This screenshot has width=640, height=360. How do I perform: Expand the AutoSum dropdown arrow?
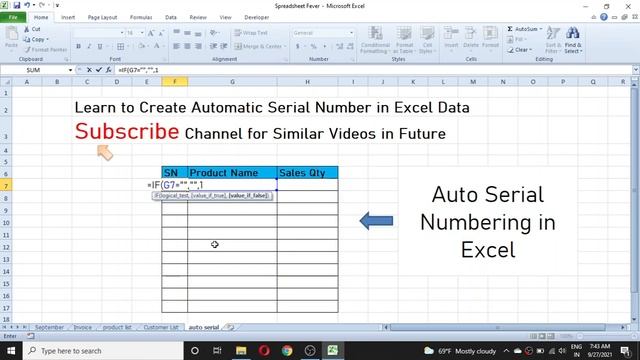click(541, 29)
